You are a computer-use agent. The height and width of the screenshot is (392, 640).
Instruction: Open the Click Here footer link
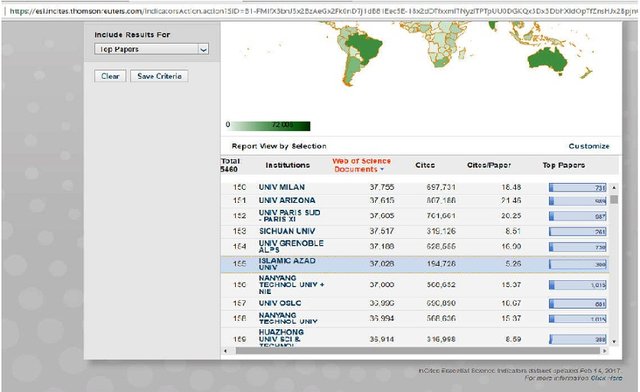point(606,378)
